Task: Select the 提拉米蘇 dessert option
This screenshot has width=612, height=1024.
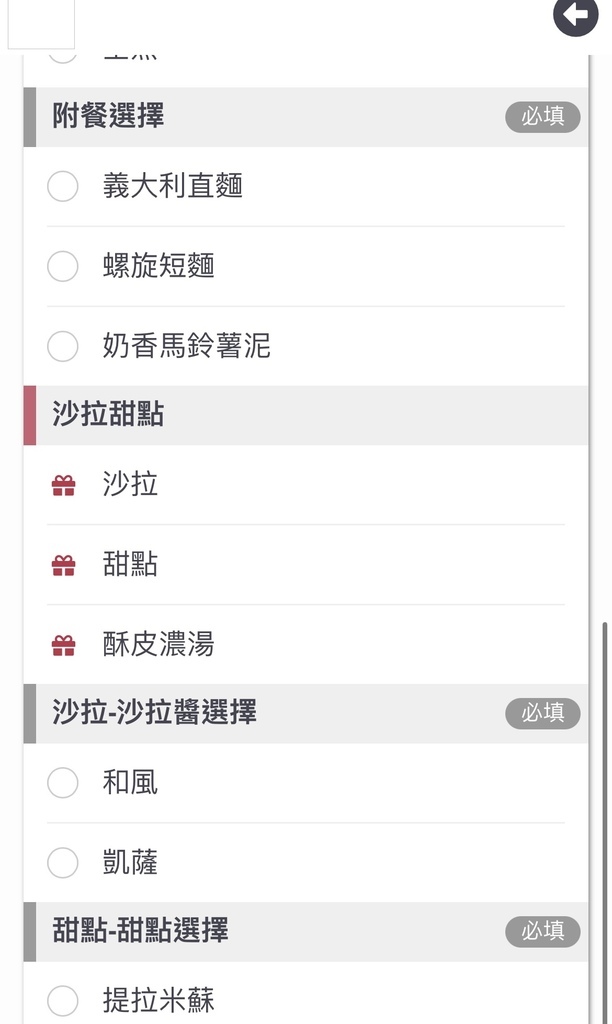Action: pyautogui.click(x=63, y=1000)
